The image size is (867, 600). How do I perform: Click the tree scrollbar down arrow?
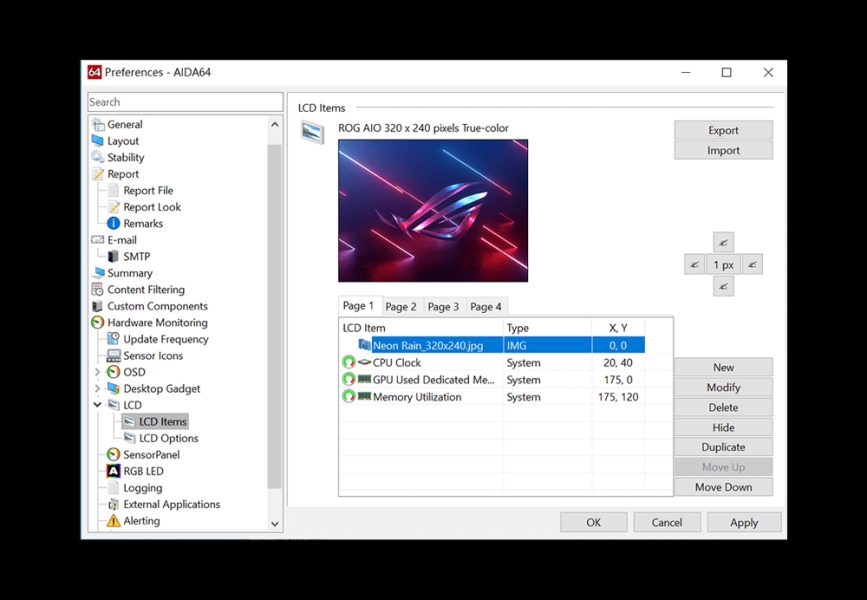[x=275, y=524]
